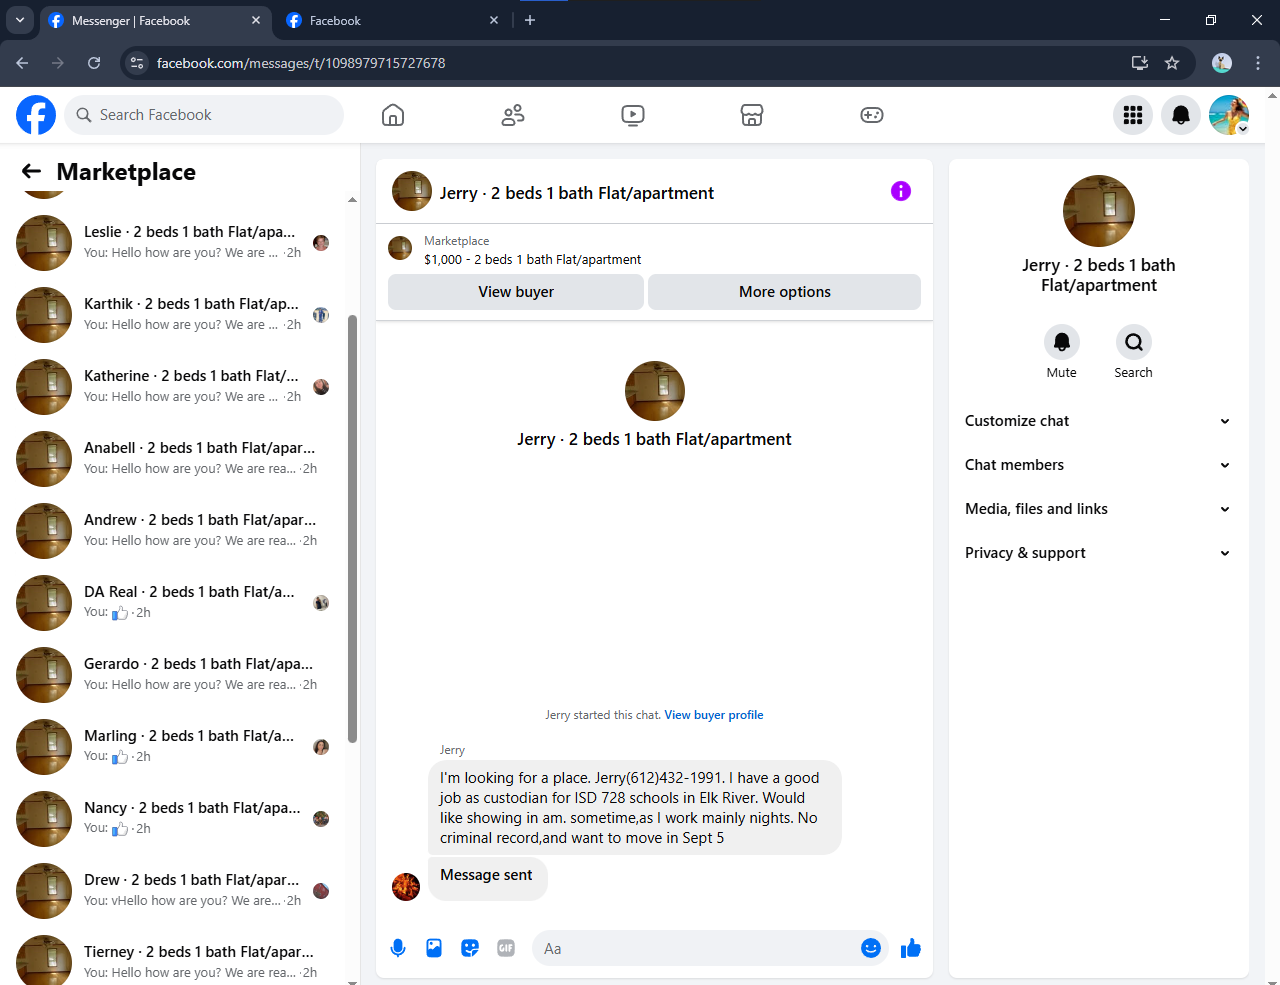Screen dimensions: 1280x985
Task: Mute the conversation bell icon
Action: pyautogui.click(x=1062, y=342)
